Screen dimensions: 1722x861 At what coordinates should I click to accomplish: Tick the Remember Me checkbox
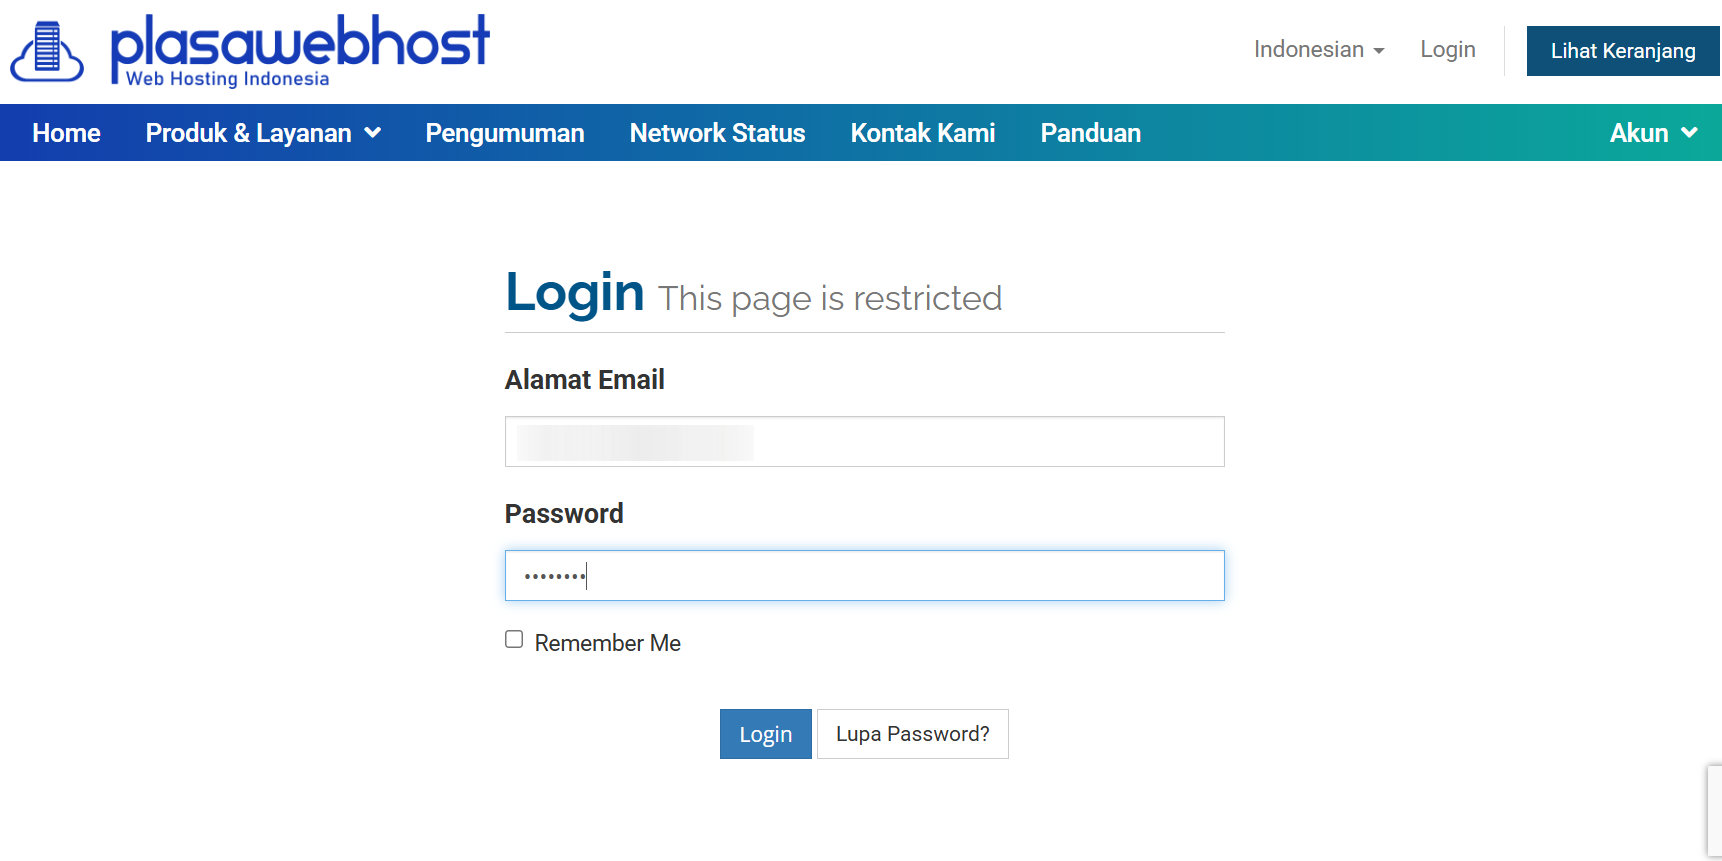pos(514,639)
